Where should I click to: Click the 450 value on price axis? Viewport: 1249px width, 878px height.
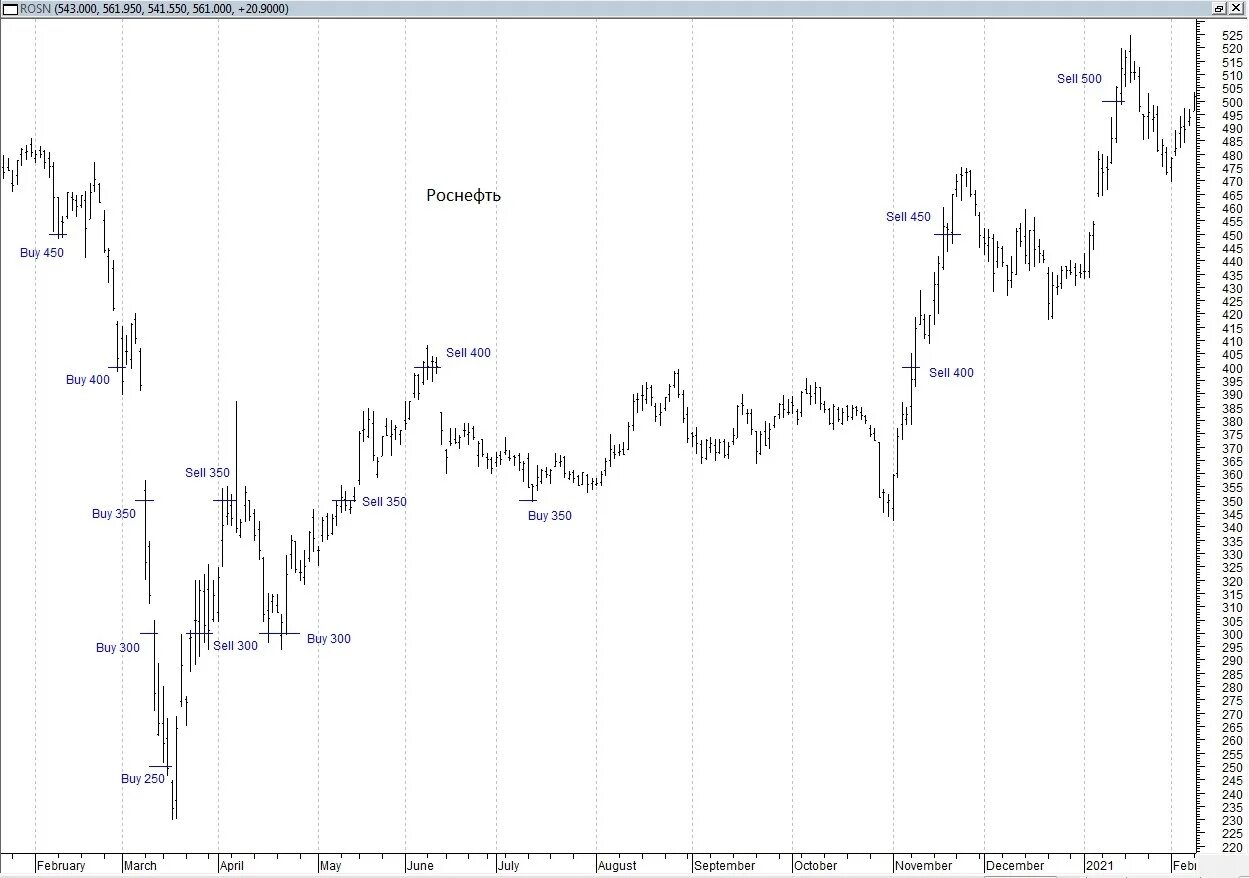click(1232, 235)
